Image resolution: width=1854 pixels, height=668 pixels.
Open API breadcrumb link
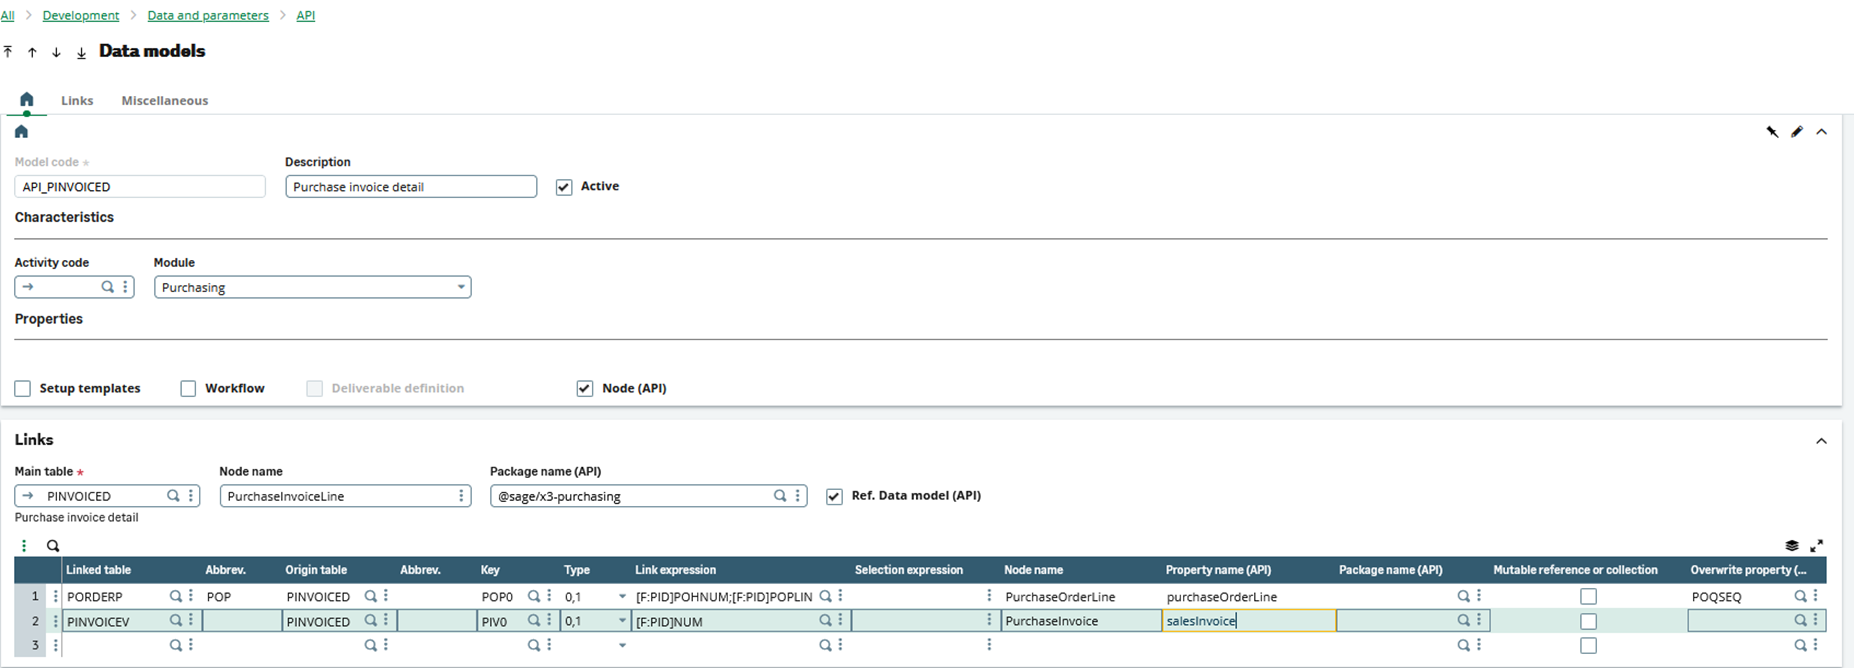tap(306, 15)
